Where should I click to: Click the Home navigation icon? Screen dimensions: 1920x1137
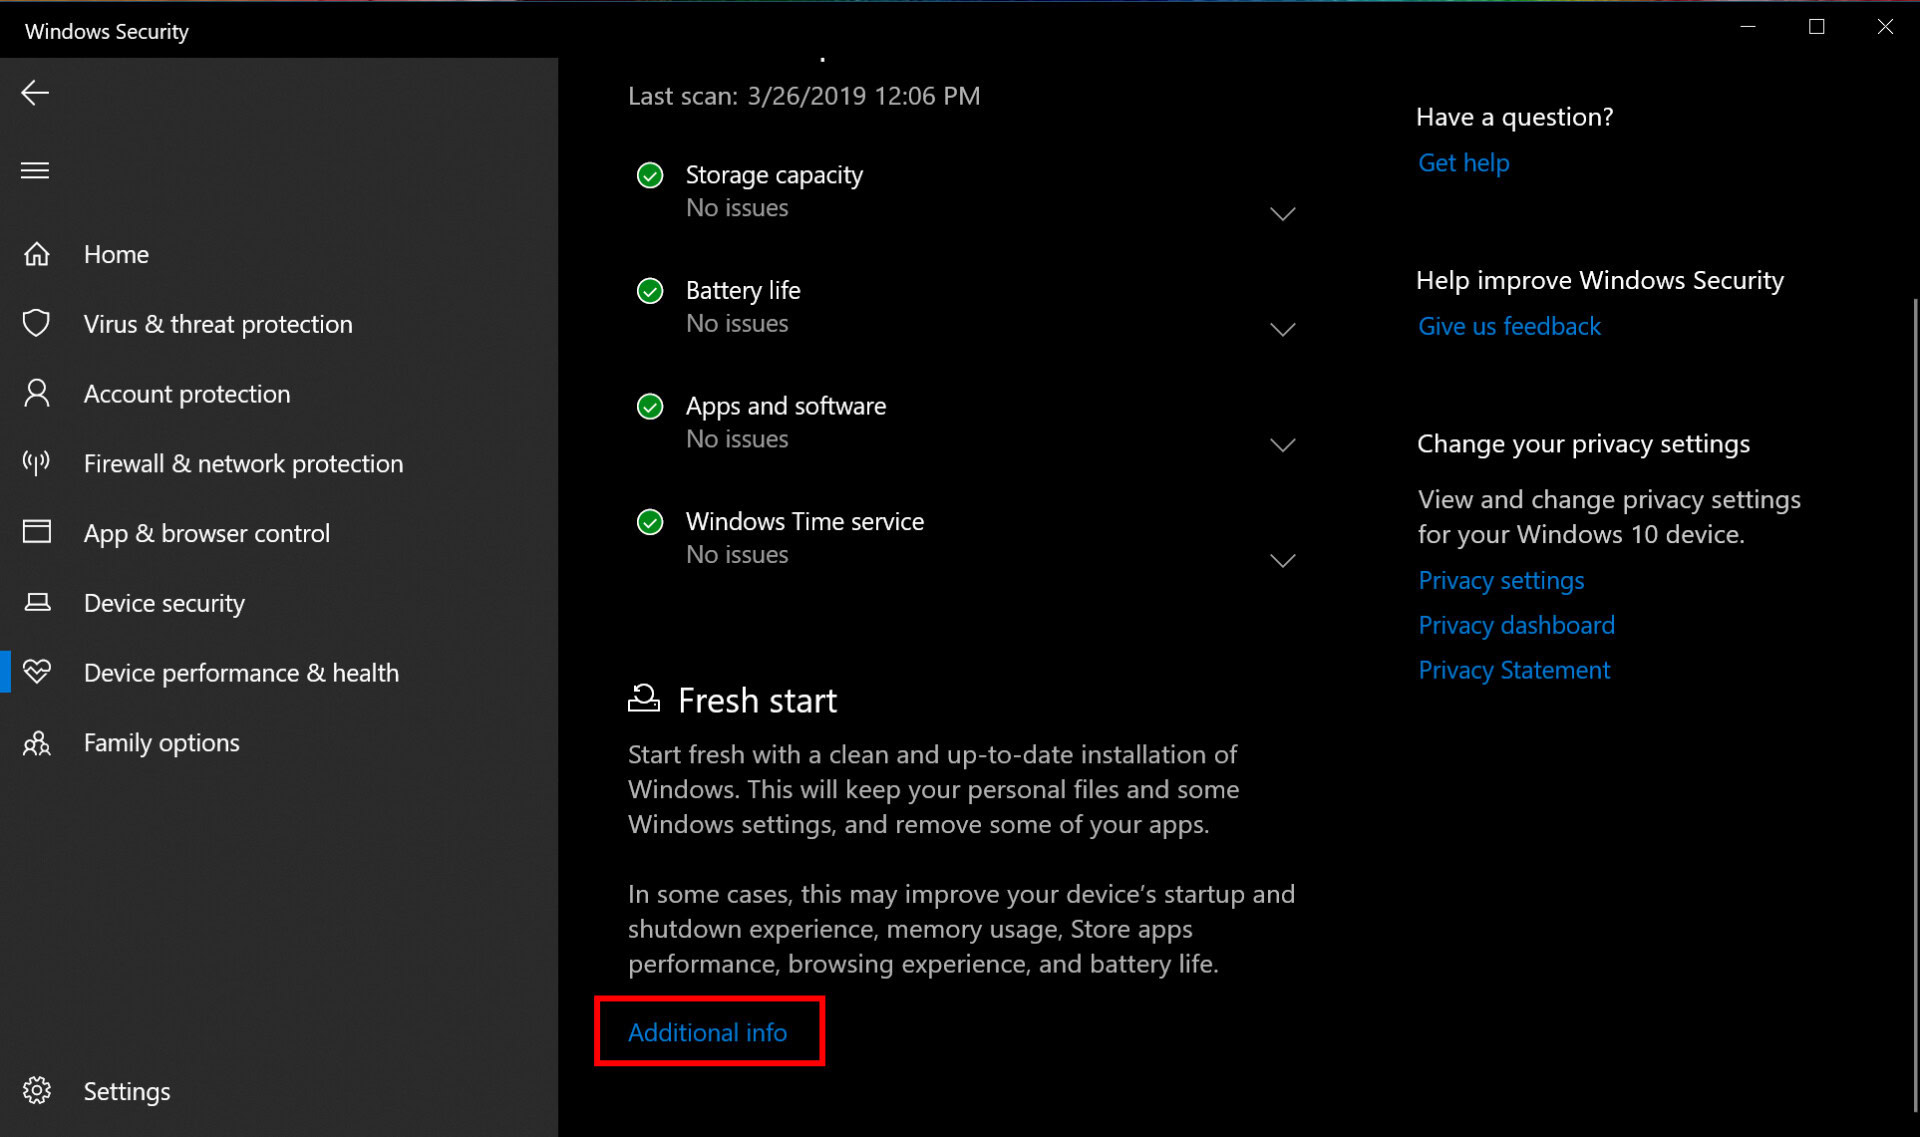pos(37,253)
